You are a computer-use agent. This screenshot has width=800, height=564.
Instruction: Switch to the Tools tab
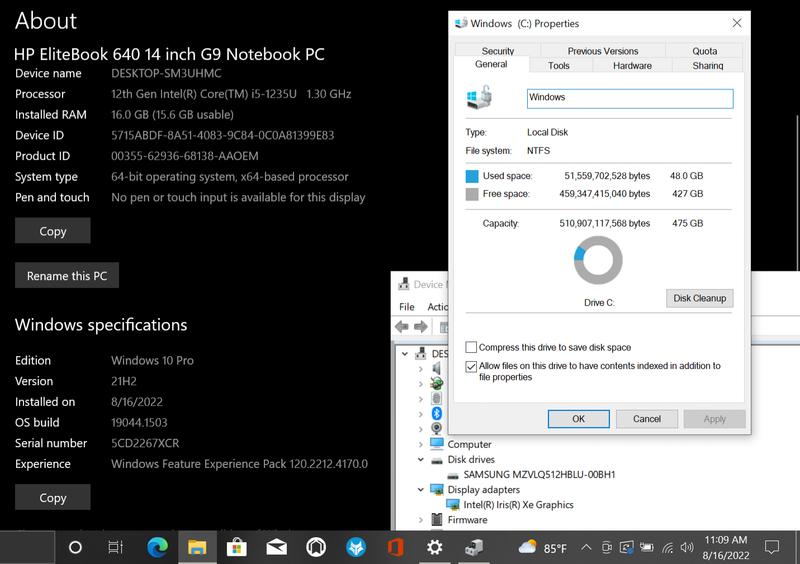(x=559, y=65)
